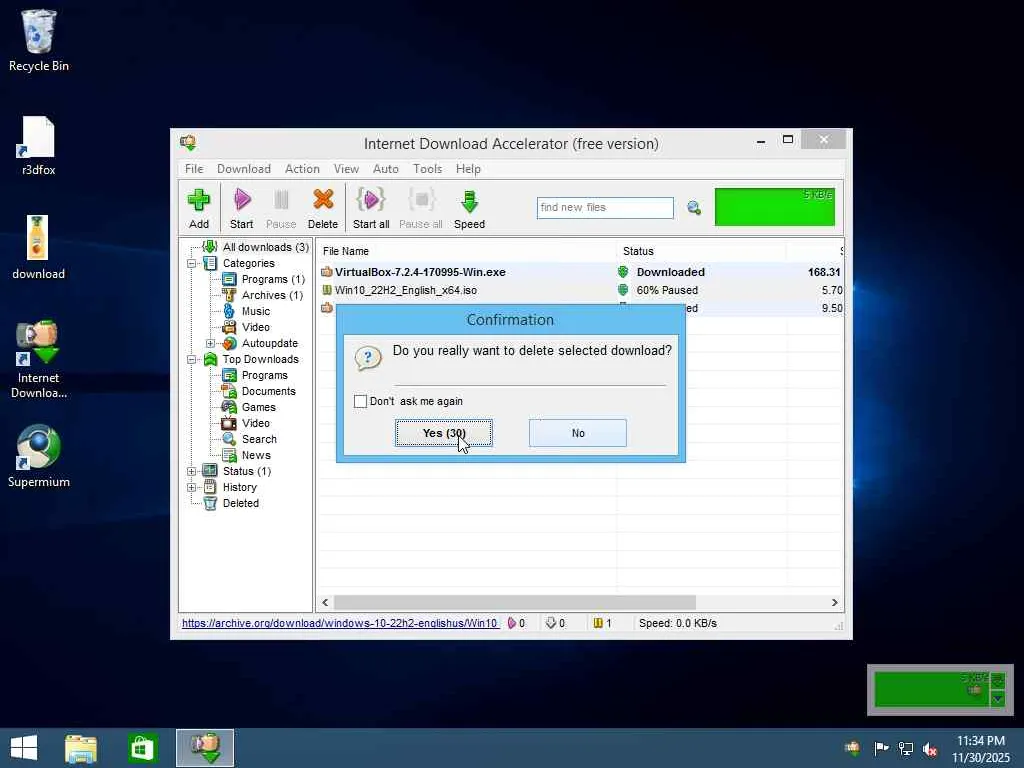Click the muted volume tray icon
The height and width of the screenshot is (768, 1024).
coord(930,749)
